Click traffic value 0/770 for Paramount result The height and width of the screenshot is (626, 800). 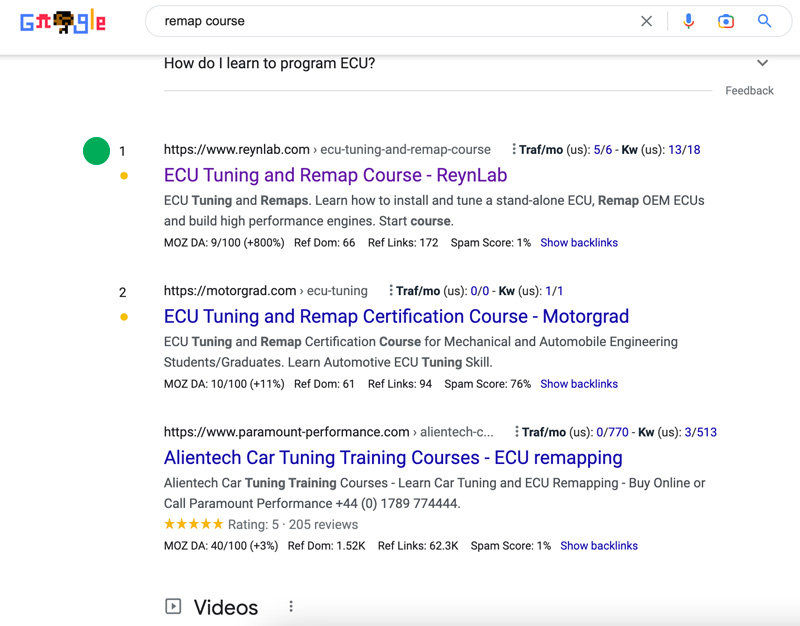[x=612, y=432]
